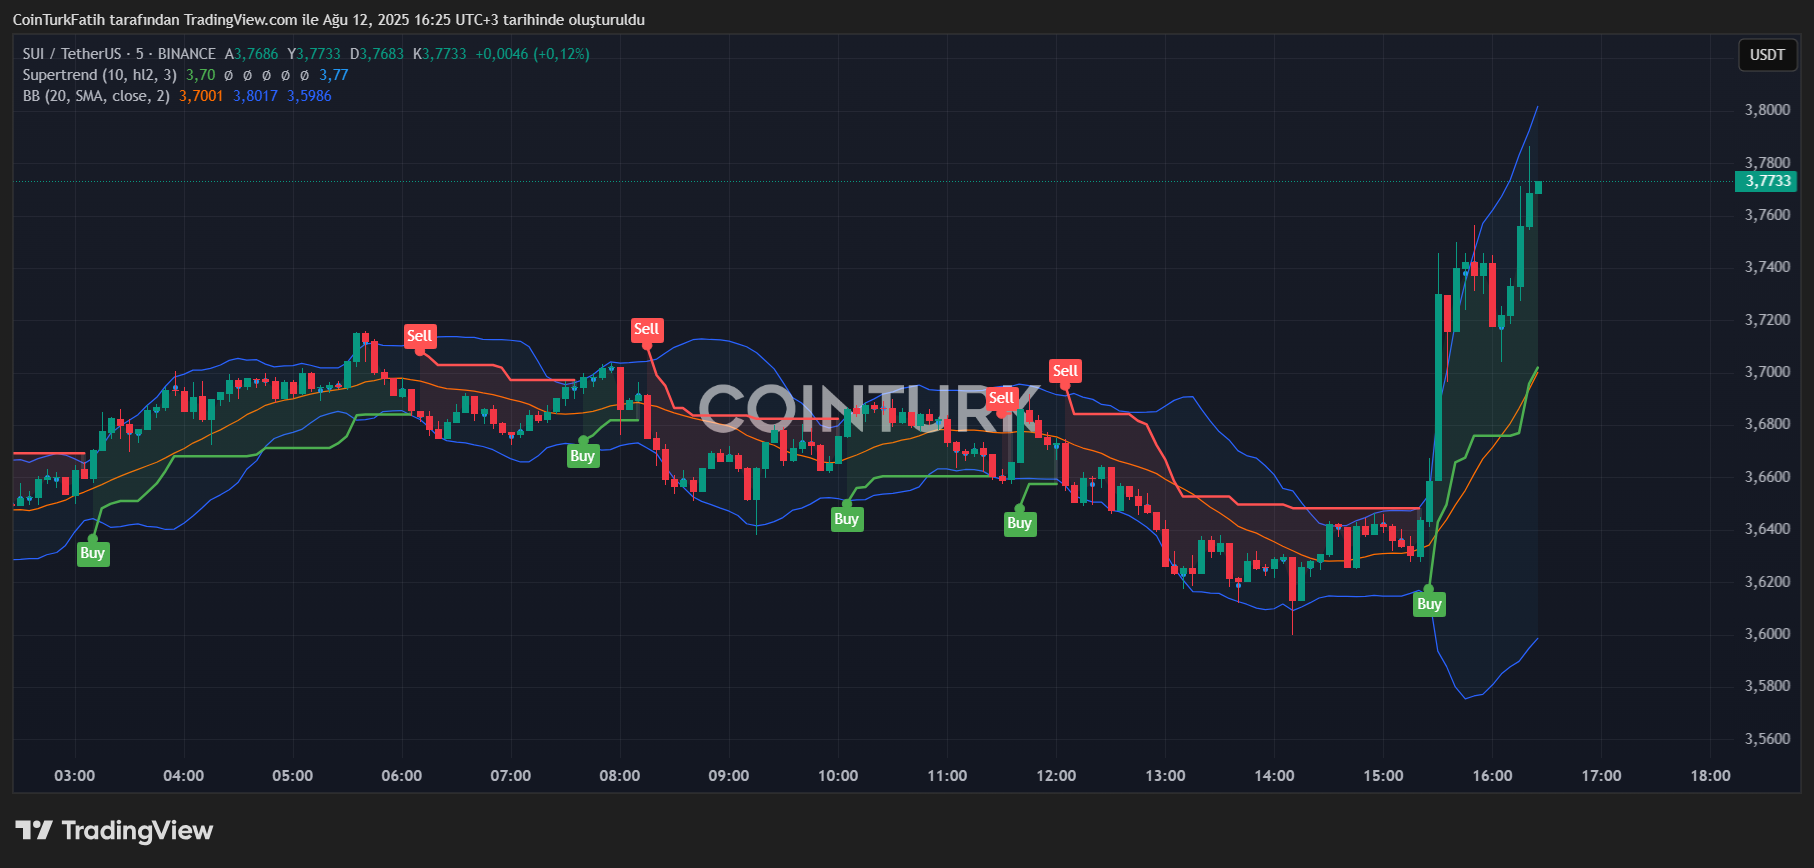This screenshot has width=1814, height=868.
Task: Click the 15:00 time axis label
Action: point(1383,776)
